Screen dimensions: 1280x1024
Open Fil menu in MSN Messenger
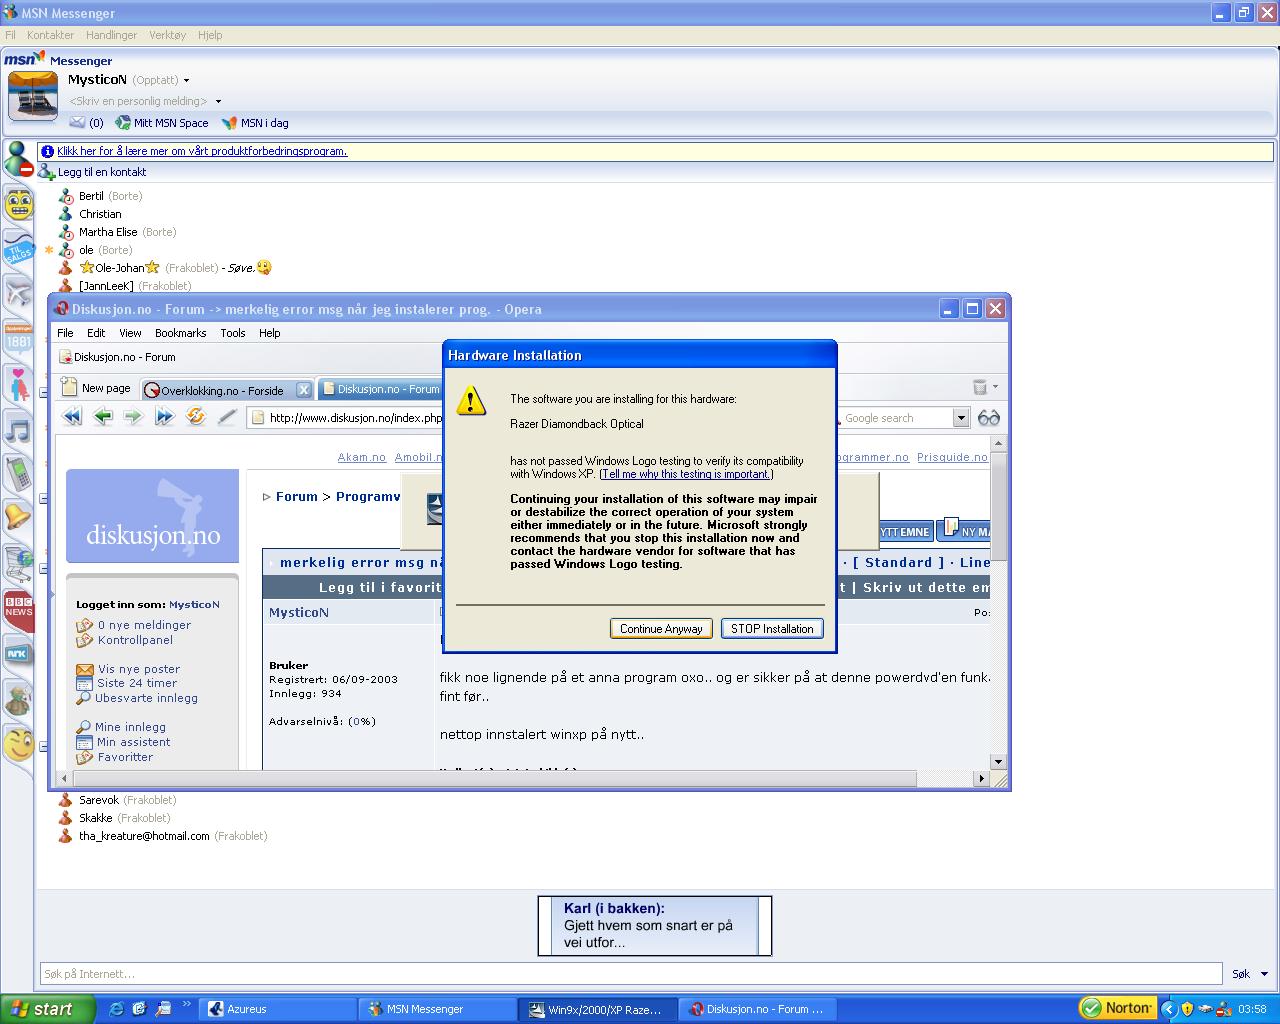(10, 35)
